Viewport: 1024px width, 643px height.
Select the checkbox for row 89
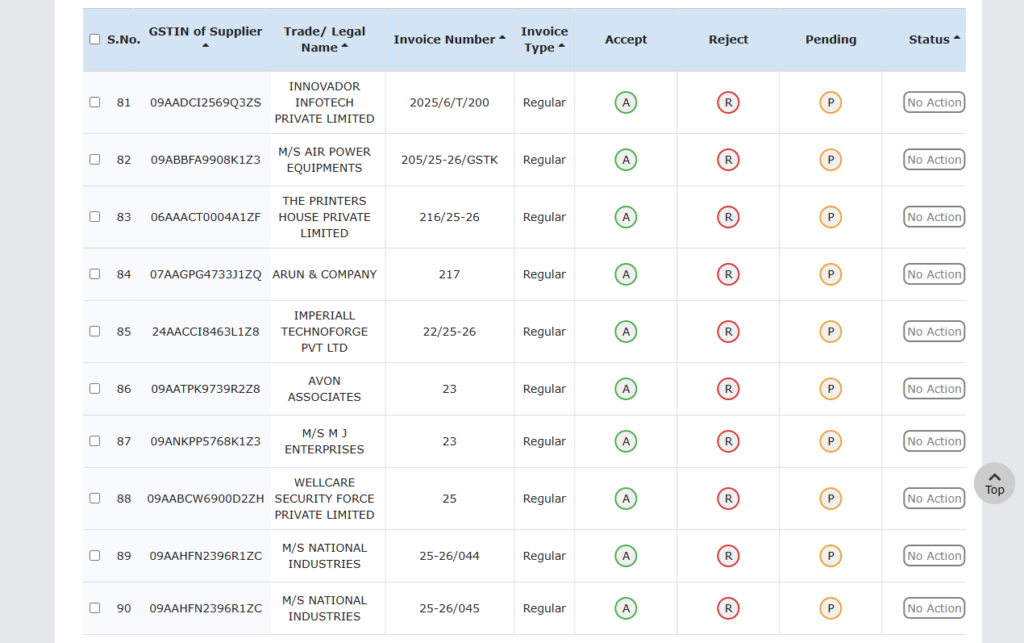tap(95, 556)
